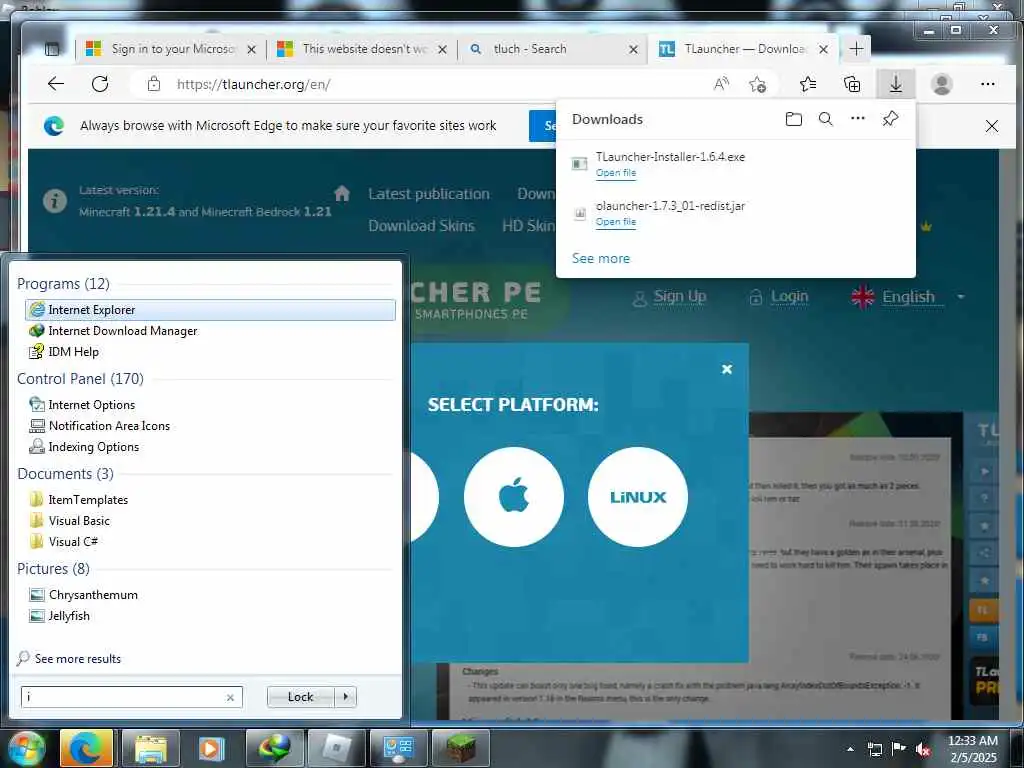Click the Lock button in Start menu
1024x768 pixels.
[300, 697]
